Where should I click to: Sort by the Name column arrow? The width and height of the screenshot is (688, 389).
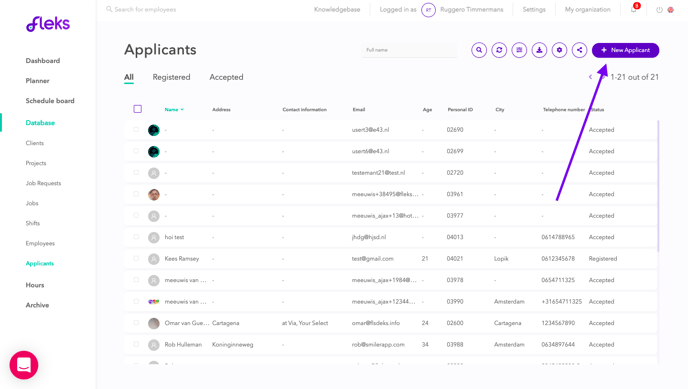point(182,110)
